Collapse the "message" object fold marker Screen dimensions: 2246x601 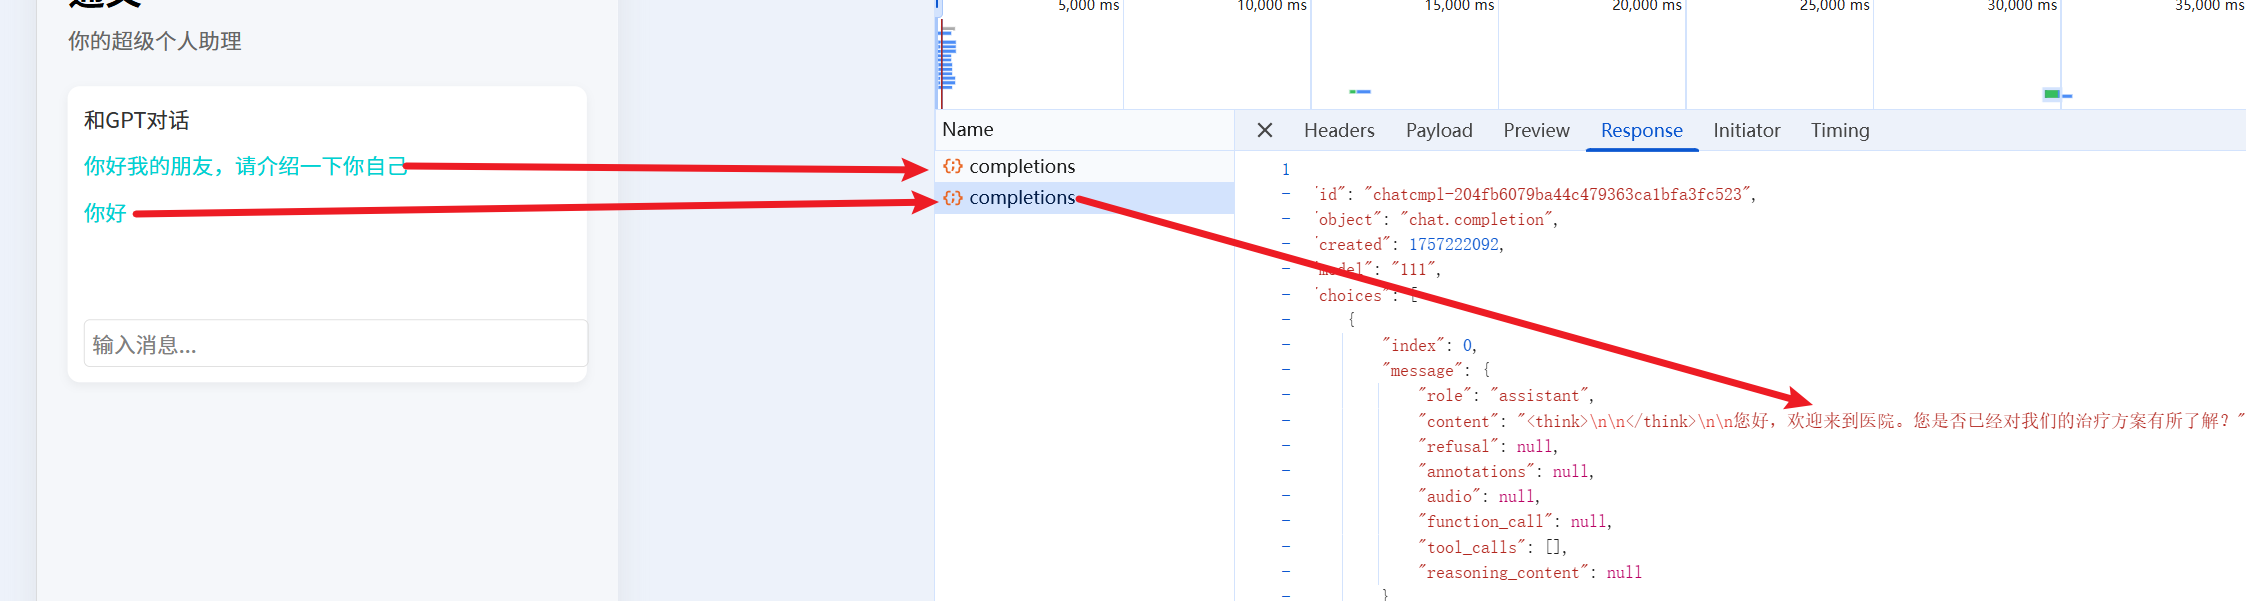[x=1286, y=370]
